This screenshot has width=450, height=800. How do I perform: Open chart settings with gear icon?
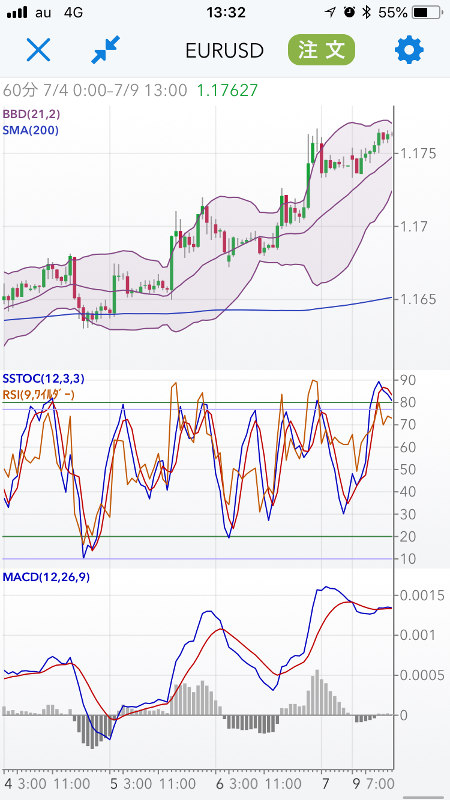(x=409, y=50)
